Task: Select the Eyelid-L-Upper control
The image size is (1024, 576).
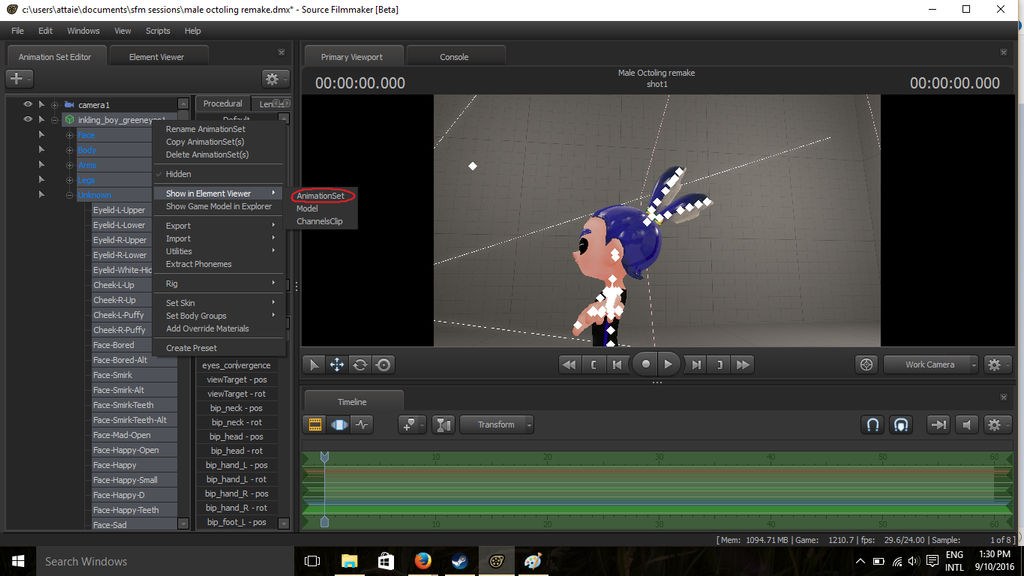Action: 119,210
